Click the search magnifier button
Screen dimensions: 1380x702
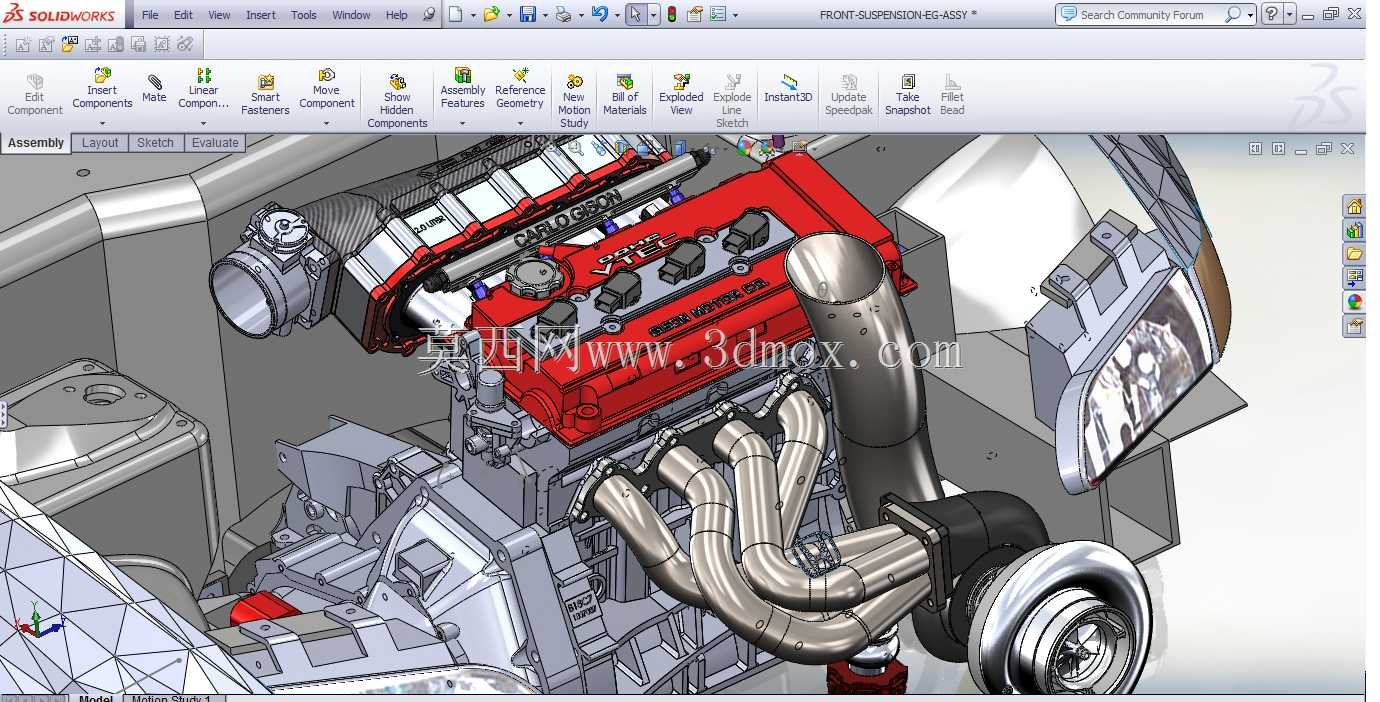1233,14
